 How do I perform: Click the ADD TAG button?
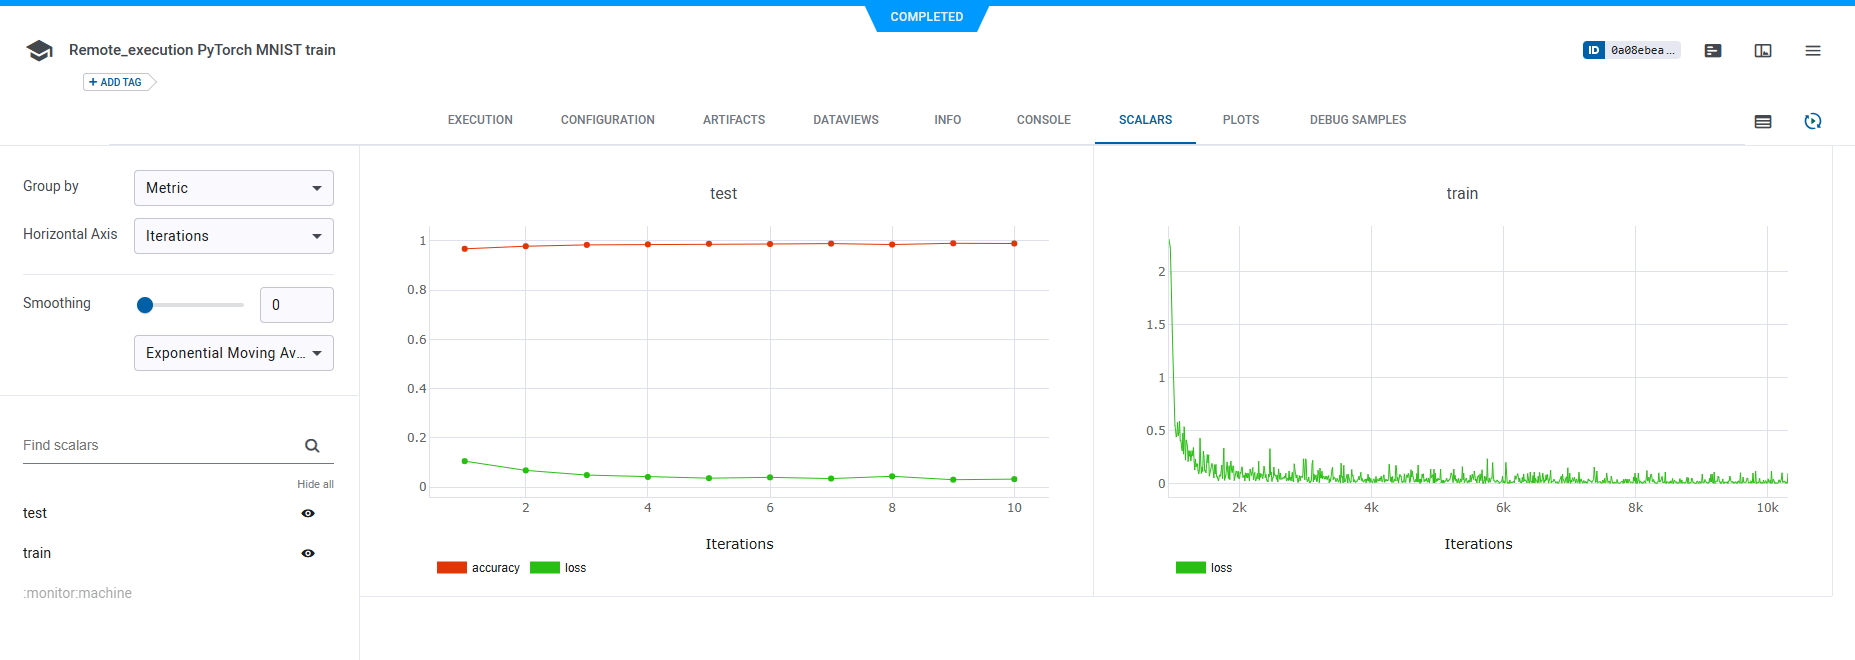pos(116,82)
